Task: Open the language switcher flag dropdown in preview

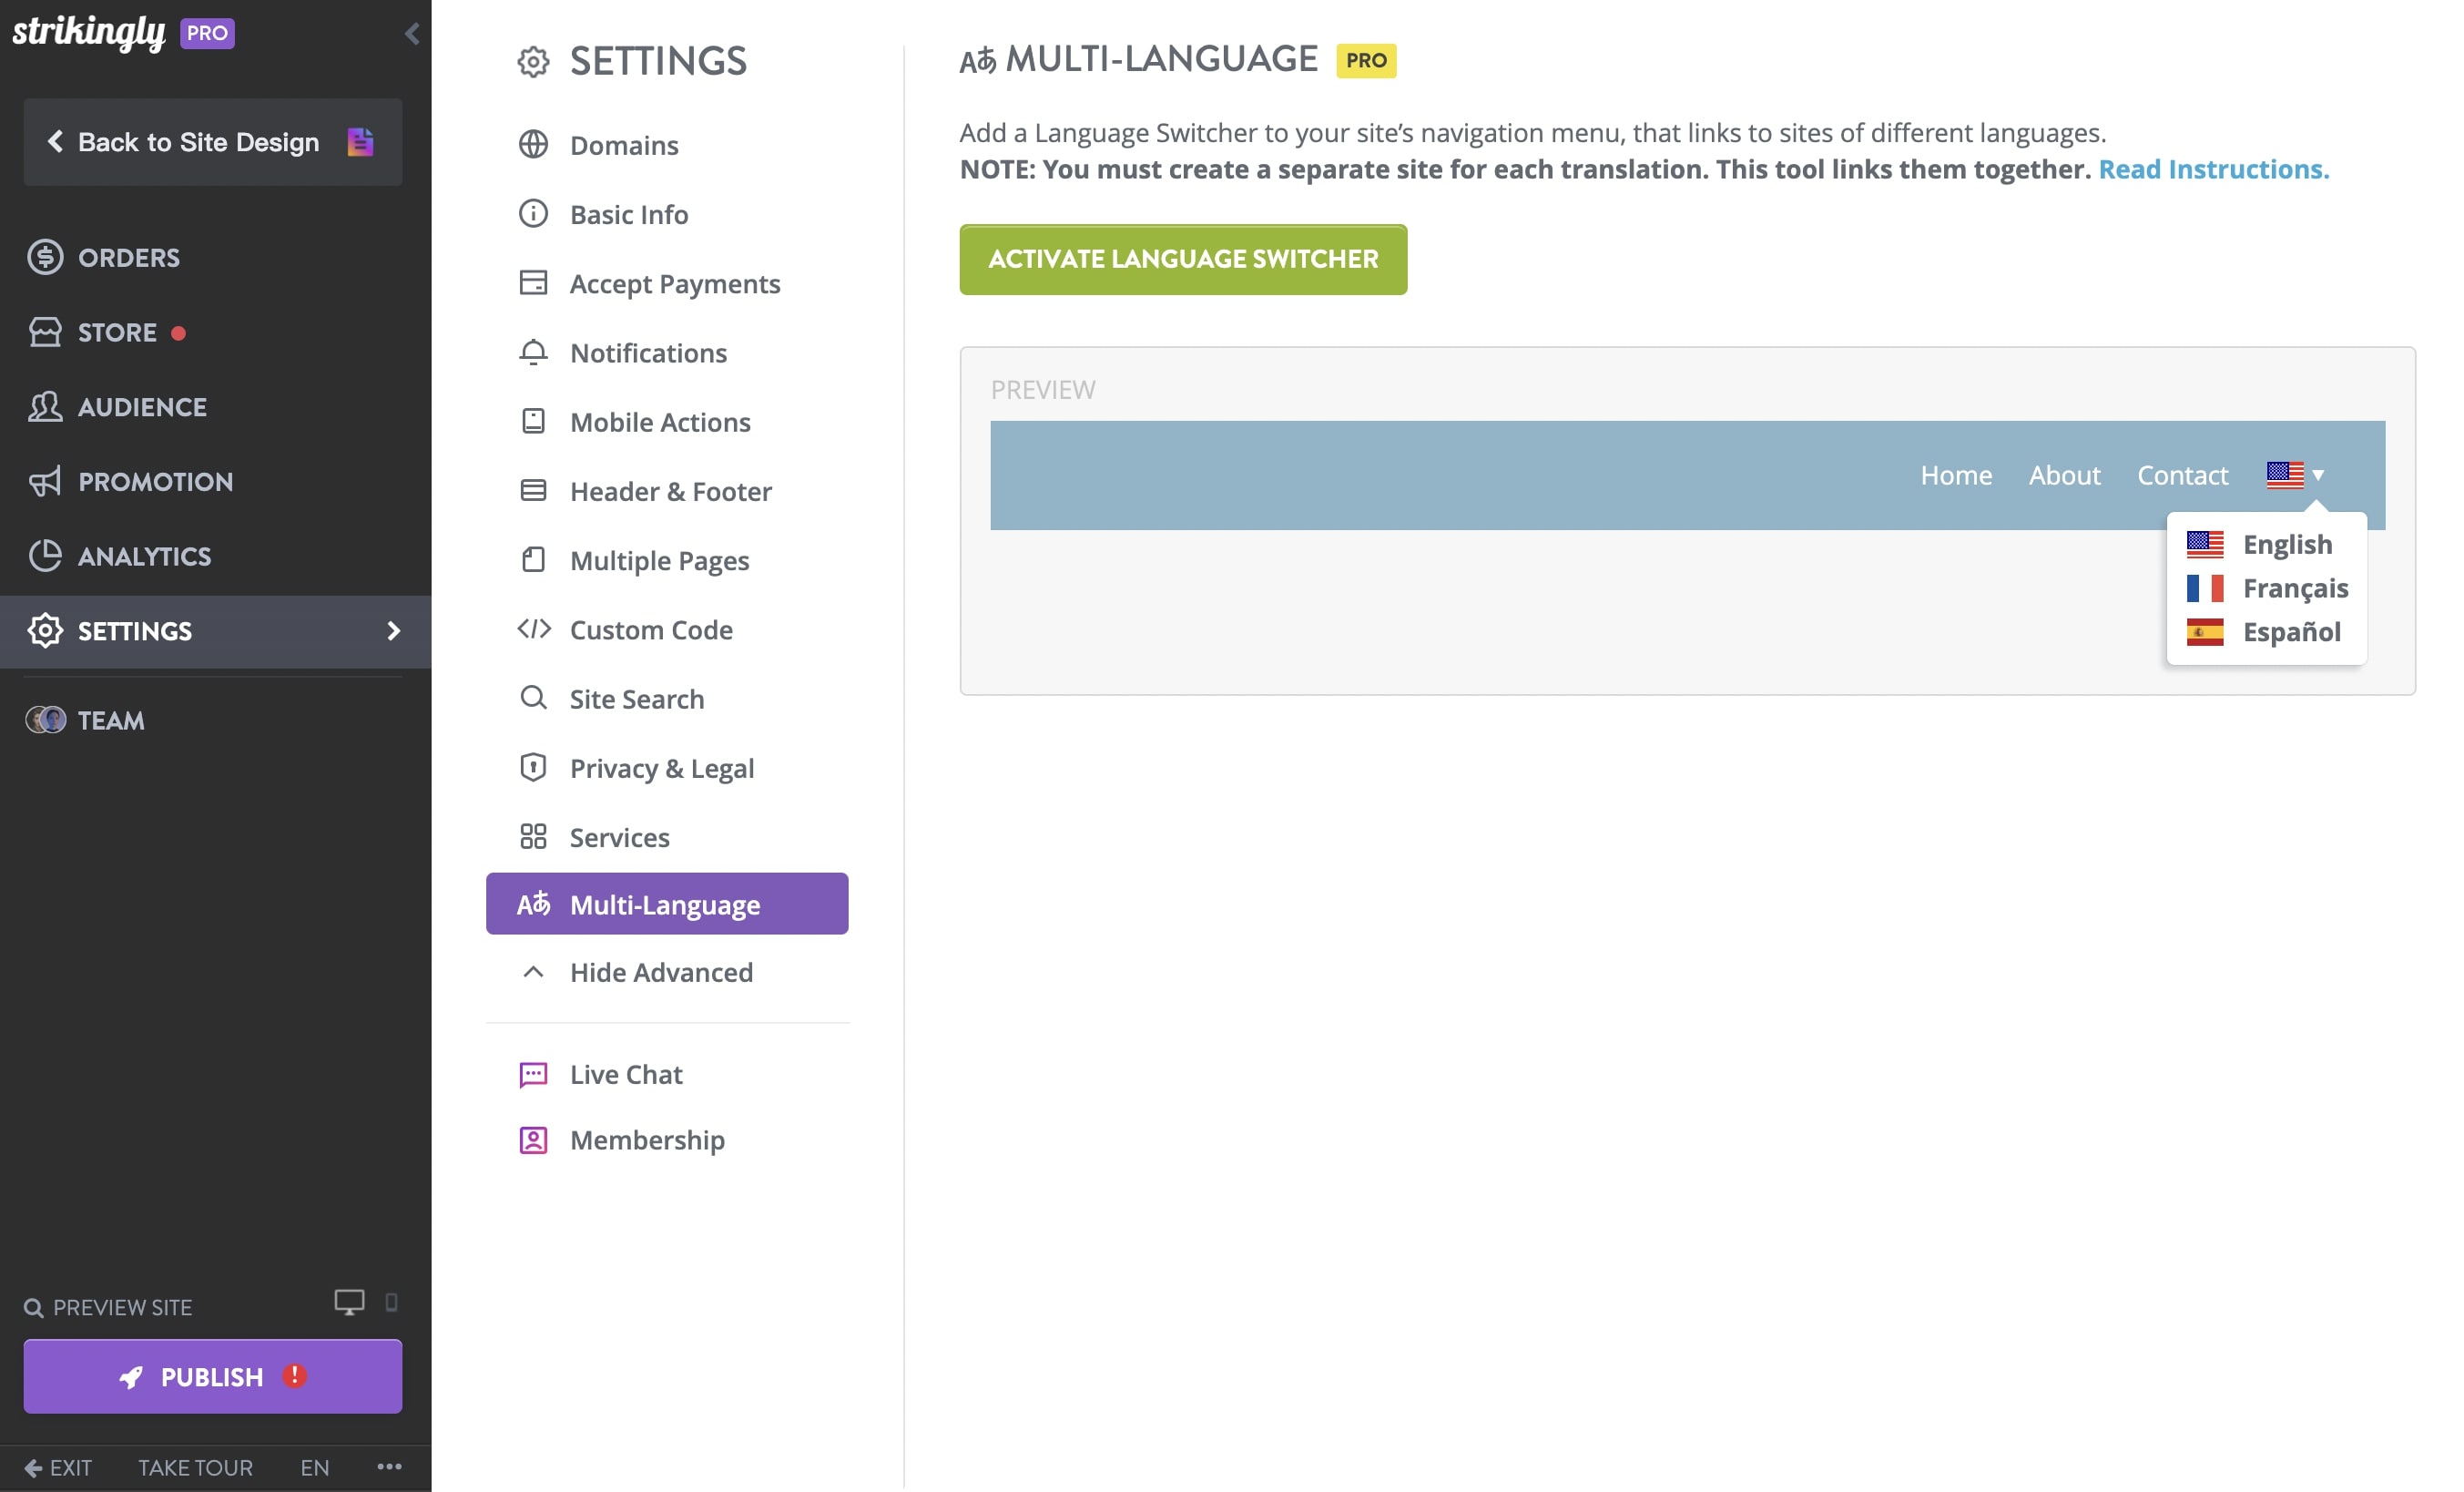Action: coord(2295,475)
